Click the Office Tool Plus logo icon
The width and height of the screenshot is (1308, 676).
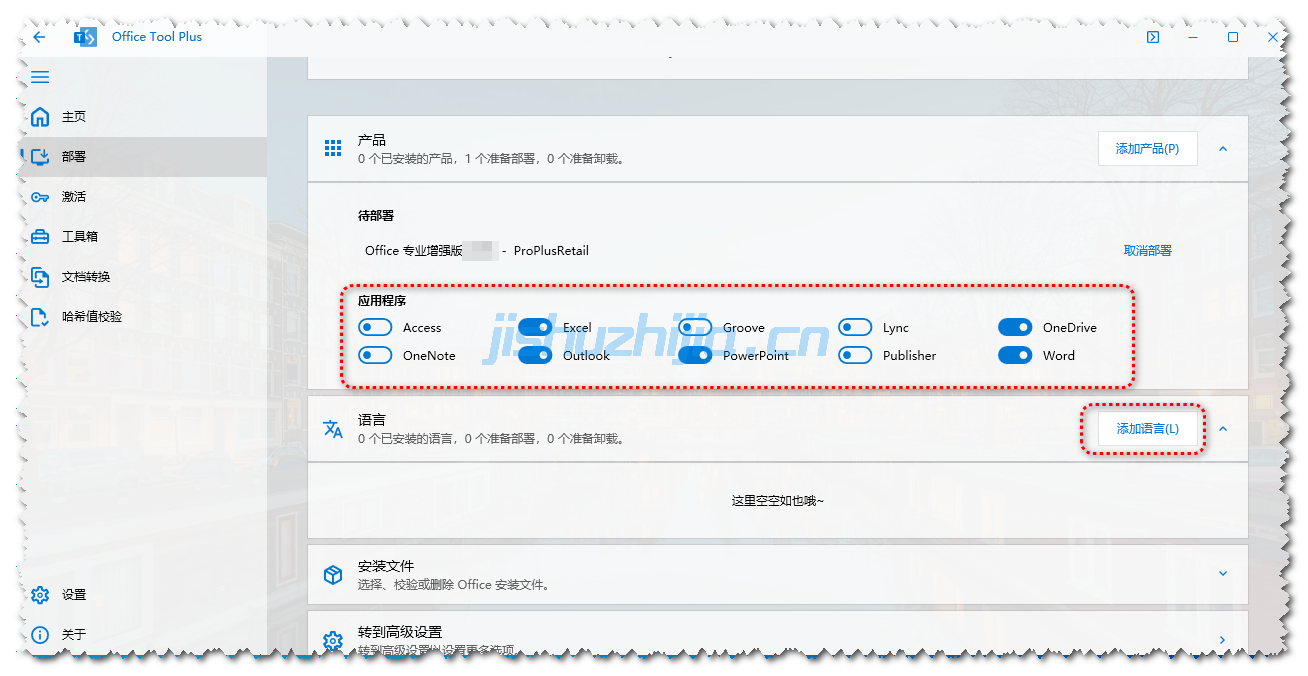[x=85, y=37]
